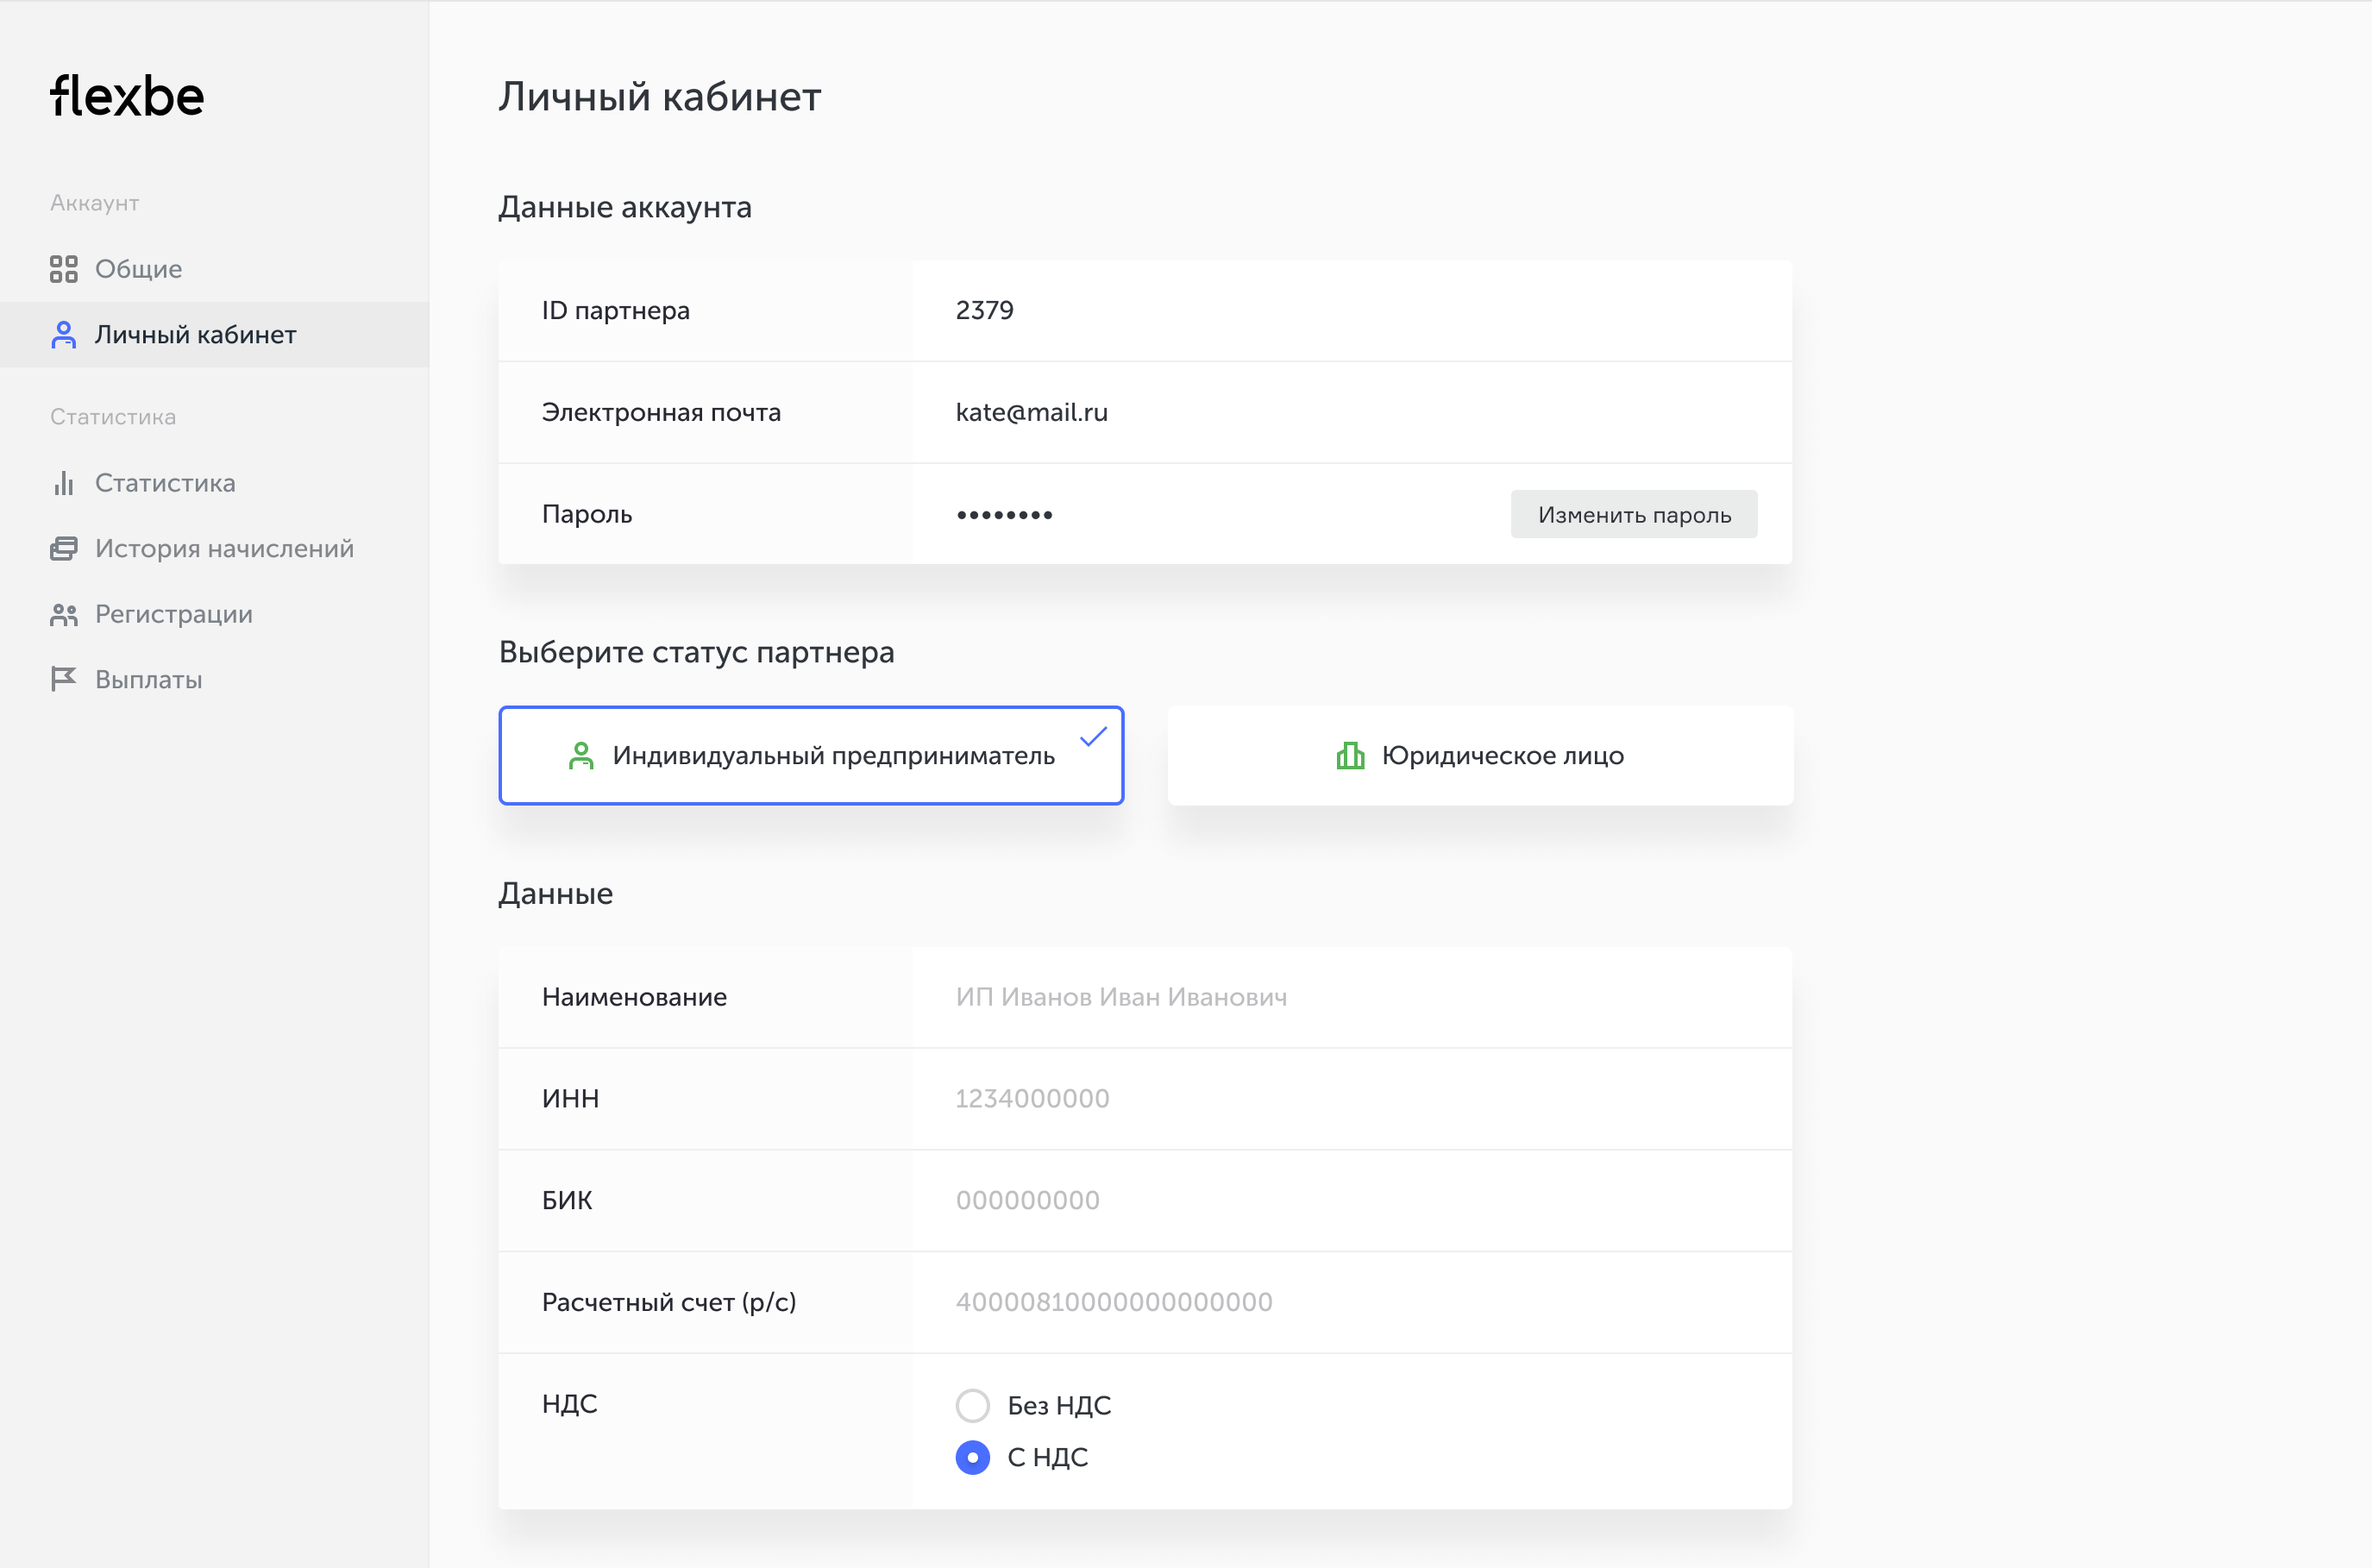Click the Регистрации people icon
The width and height of the screenshot is (2372, 1568).
click(x=63, y=615)
